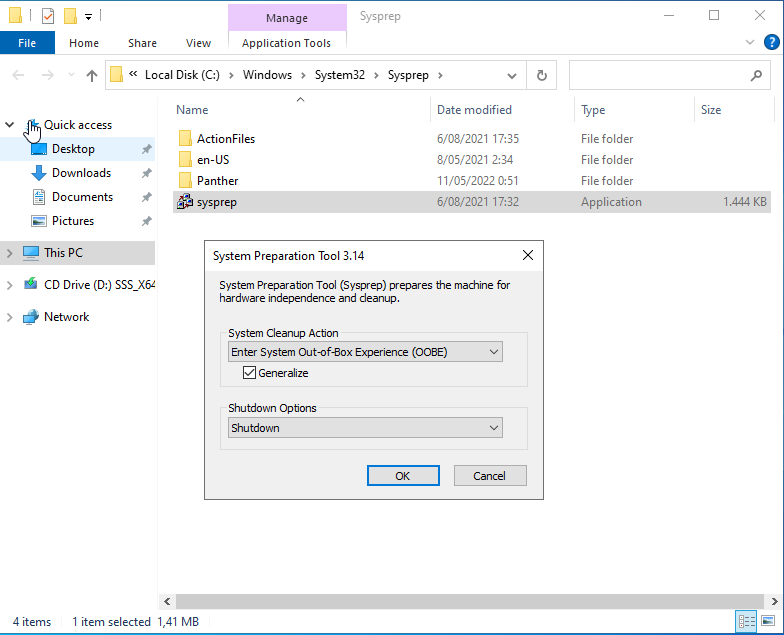Switch to Details view icon in status bar
The width and height of the screenshot is (784, 635).
tap(746, 622)
